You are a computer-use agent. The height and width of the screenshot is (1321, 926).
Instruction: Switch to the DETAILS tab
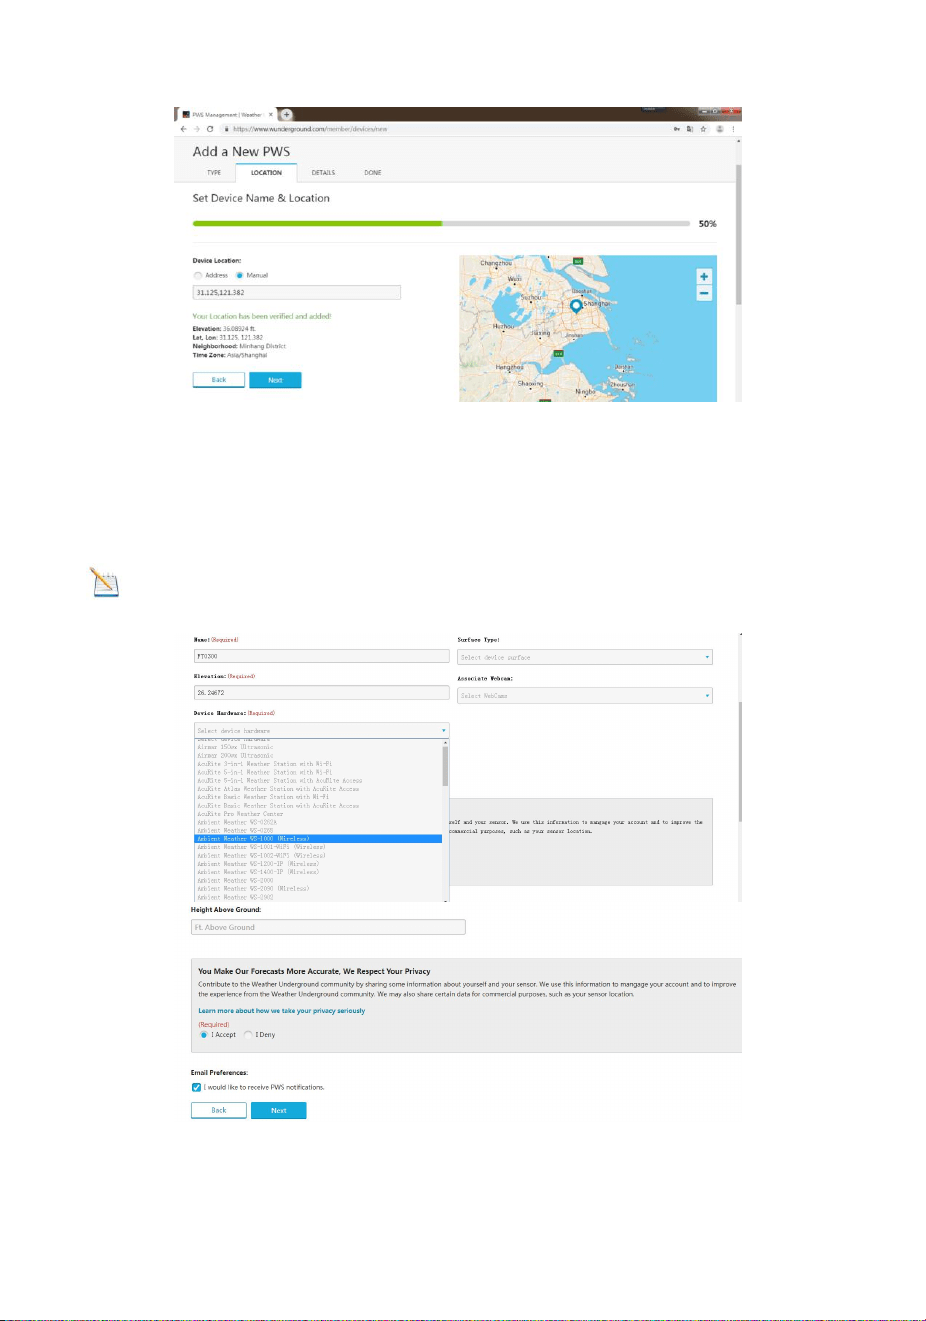click(323, 173)
